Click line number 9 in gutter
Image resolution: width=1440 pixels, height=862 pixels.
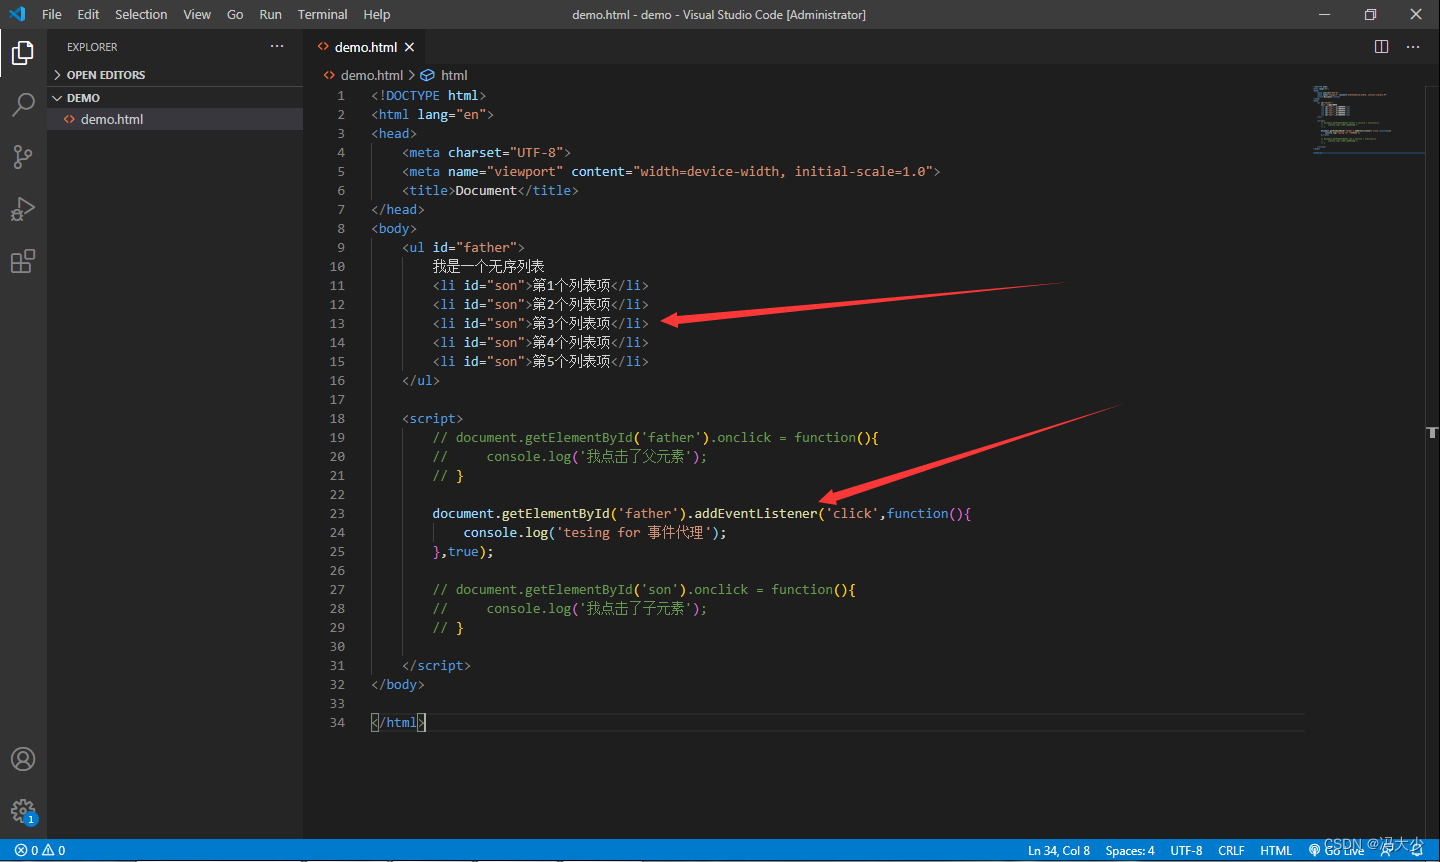pos(341,247)
